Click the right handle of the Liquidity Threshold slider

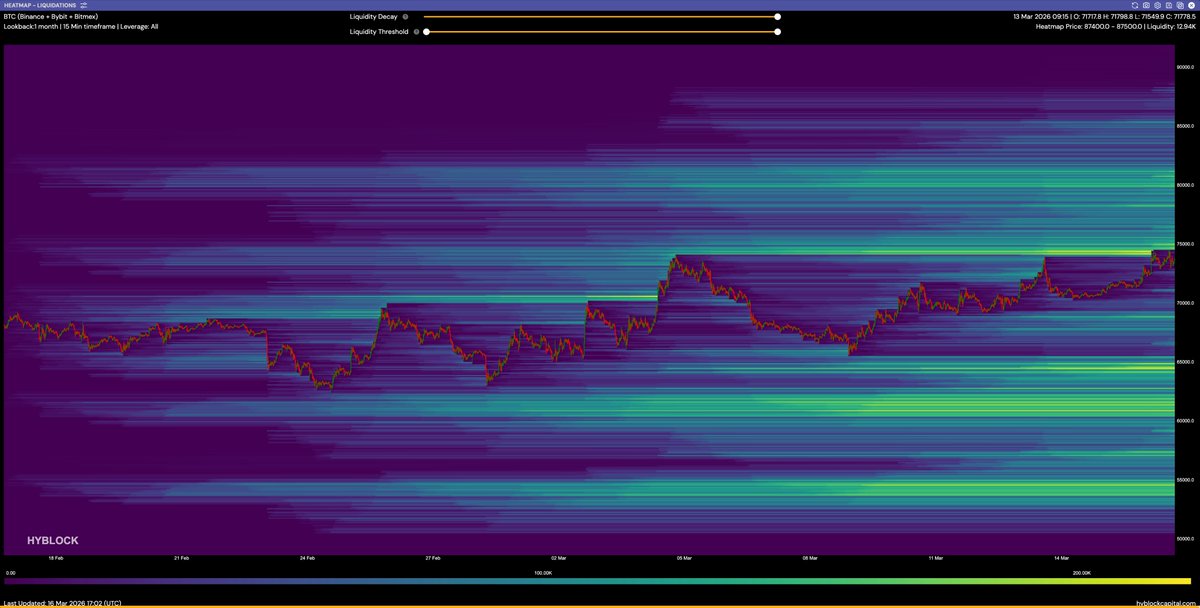coord(777,31)
